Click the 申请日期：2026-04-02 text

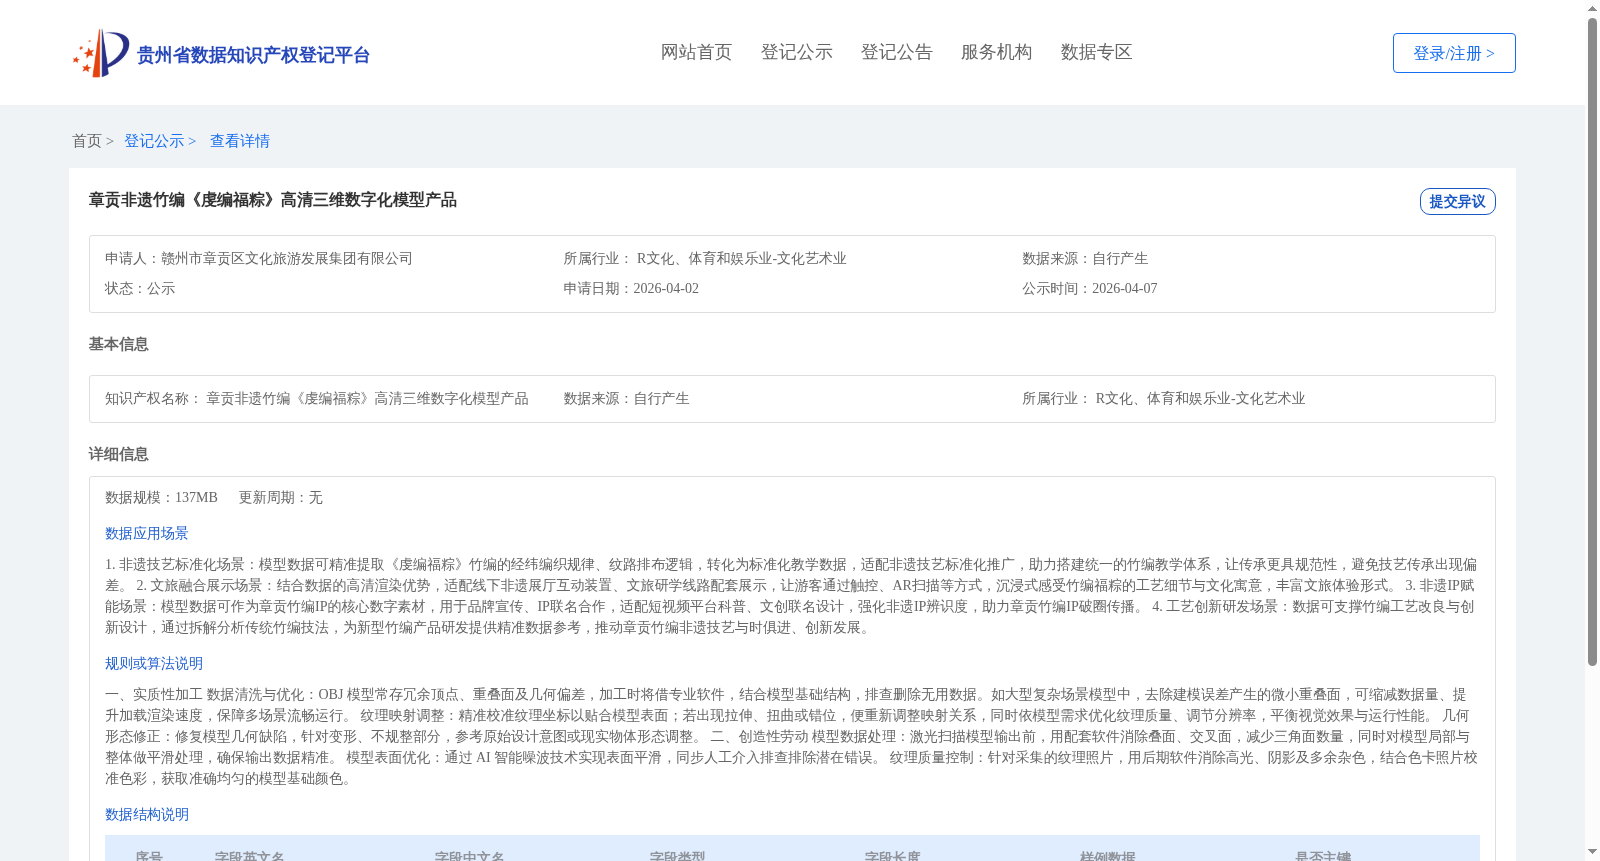(x=631, y=288)
